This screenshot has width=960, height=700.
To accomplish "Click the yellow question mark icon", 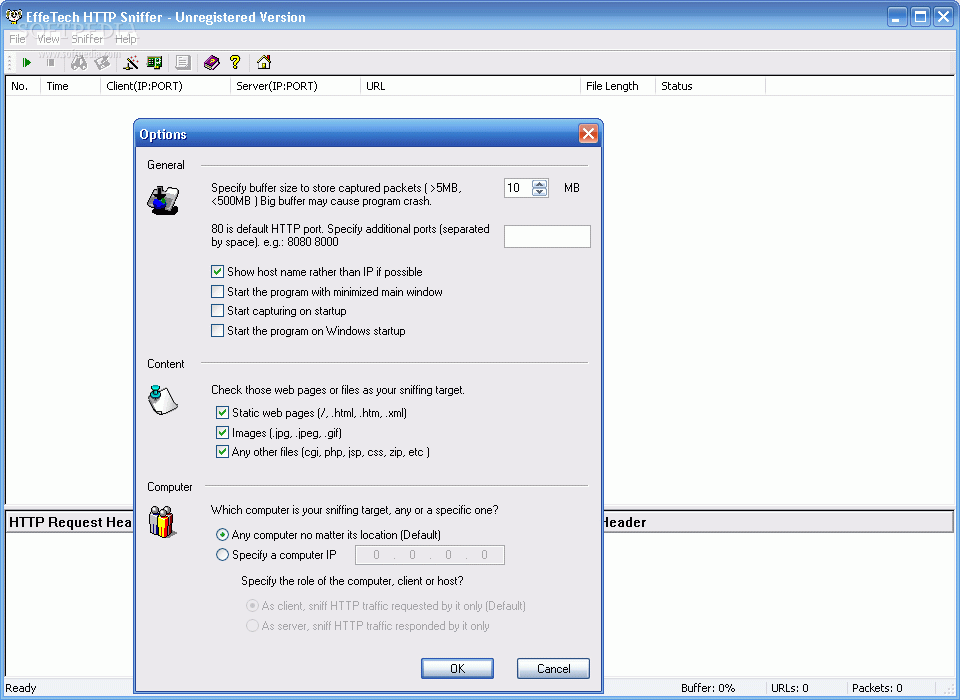I will coord(235,62).
